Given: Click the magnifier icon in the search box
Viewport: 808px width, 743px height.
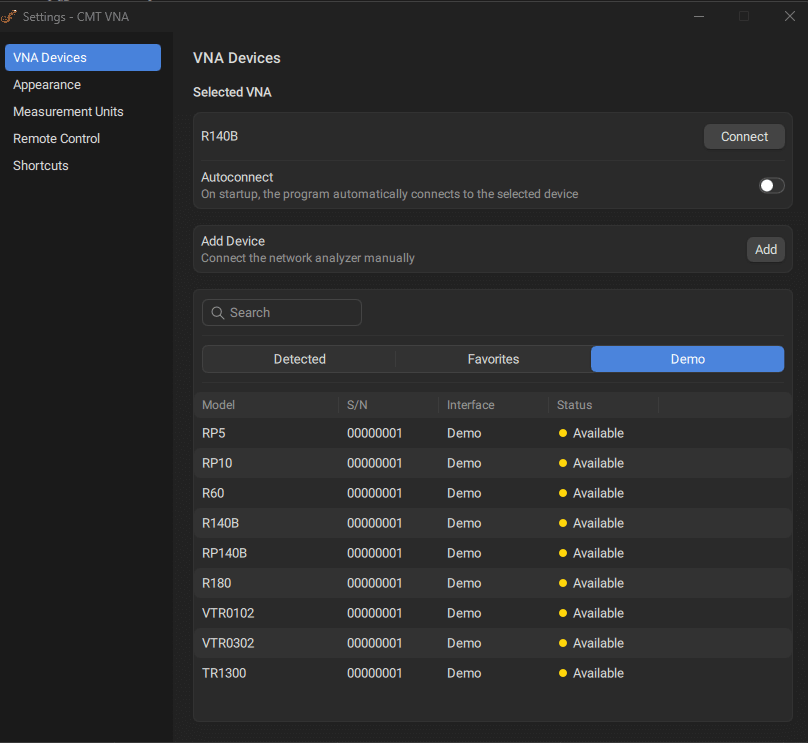Looking at the screenshot, I should click(217, 313).
